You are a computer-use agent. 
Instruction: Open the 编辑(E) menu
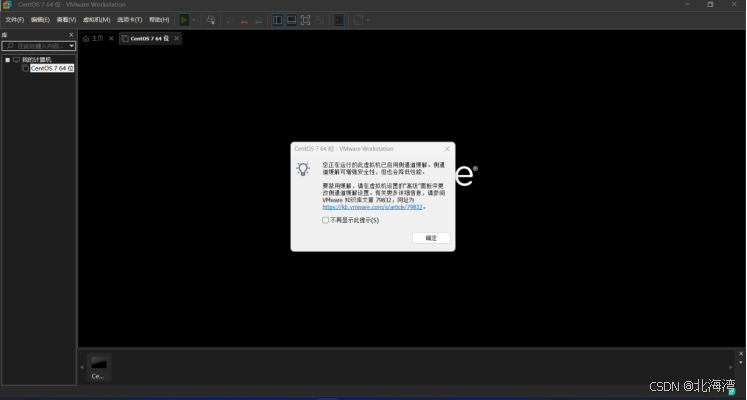pyautogui.click(x=40, y=20)
